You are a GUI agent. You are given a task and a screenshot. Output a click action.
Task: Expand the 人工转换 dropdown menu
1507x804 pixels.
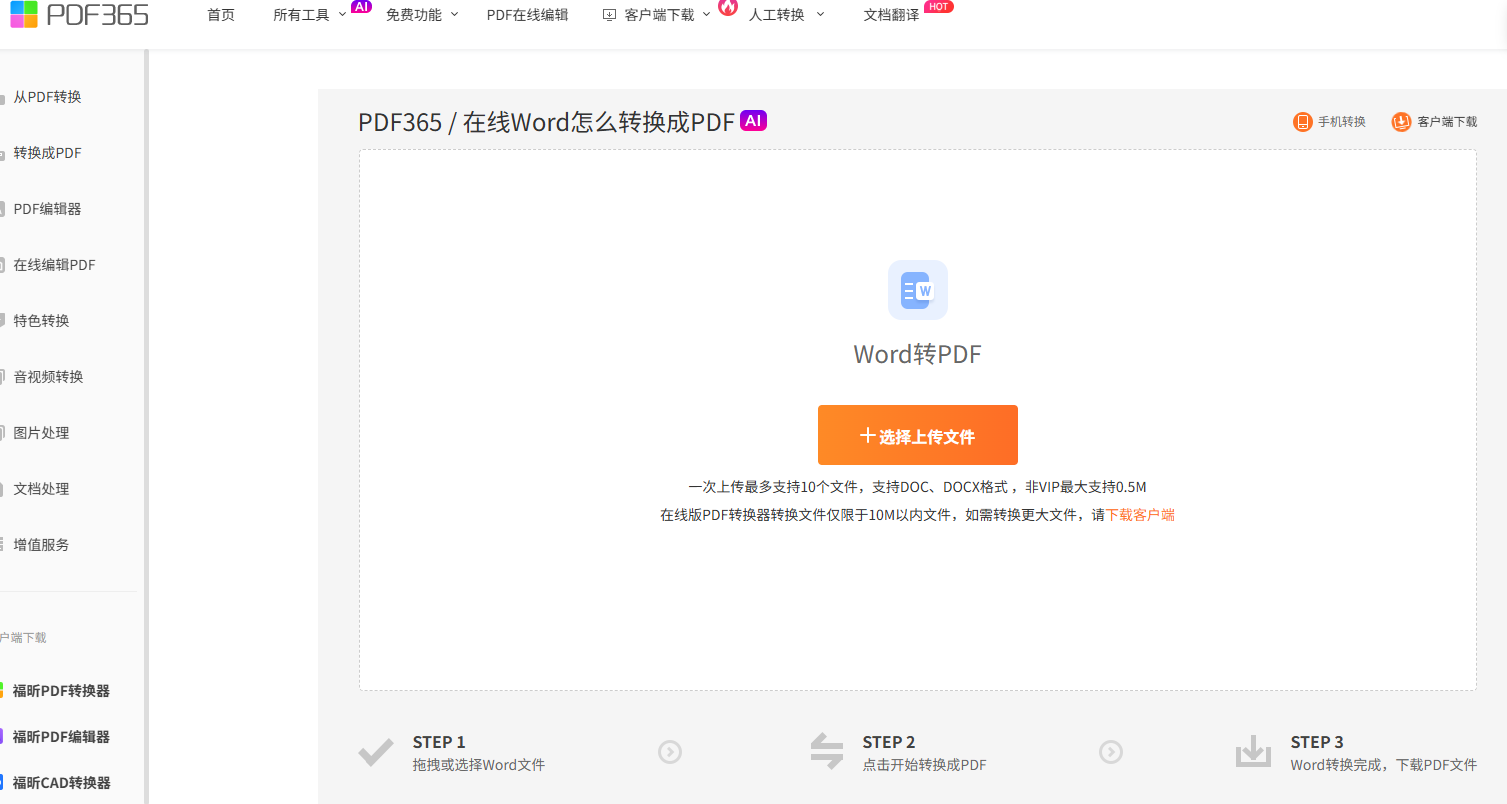point(786,15)
